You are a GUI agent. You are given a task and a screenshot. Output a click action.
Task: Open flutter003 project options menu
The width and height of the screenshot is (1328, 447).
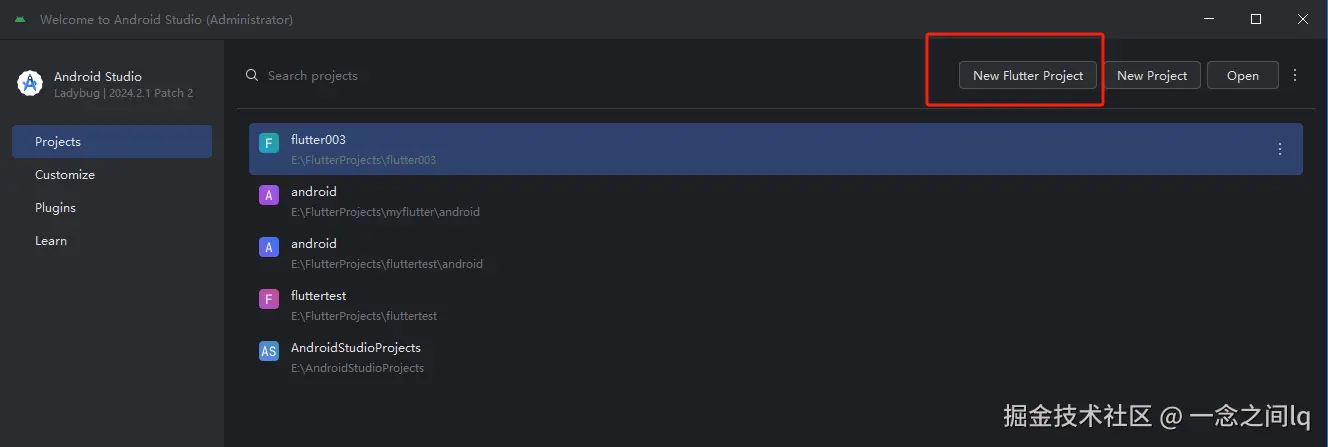pos(1280,149)
